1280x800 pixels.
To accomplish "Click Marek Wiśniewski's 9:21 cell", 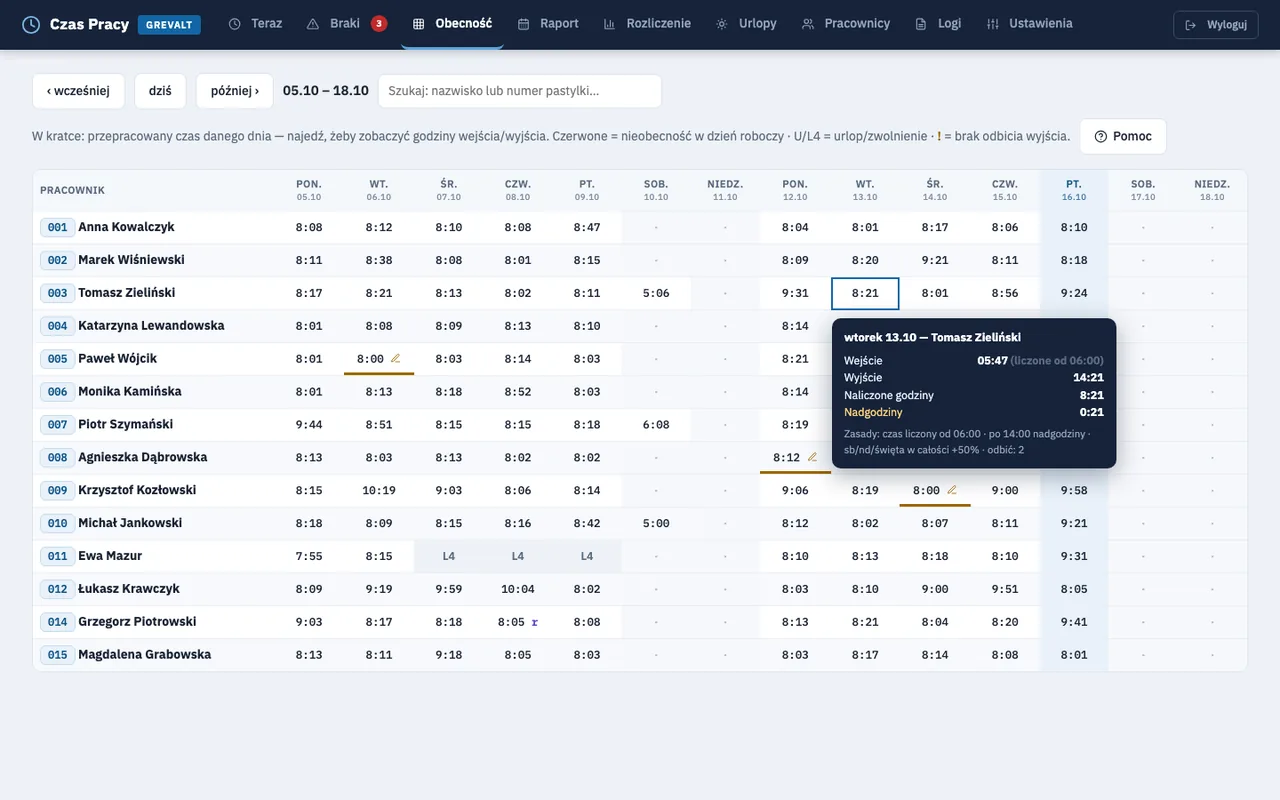I will click(935, 261).
